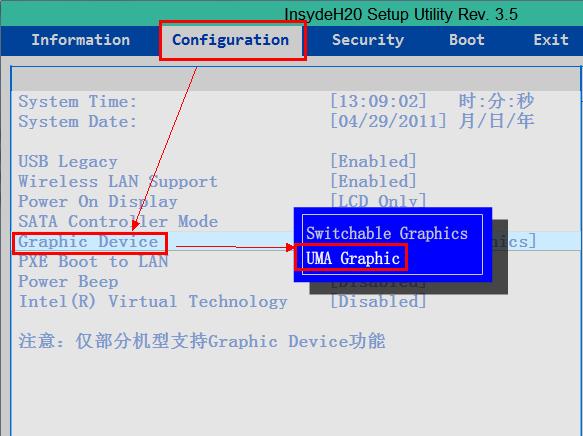Select the PXE Boot to LAN setting
583x436 pixels.
click(x=93, y=262)
